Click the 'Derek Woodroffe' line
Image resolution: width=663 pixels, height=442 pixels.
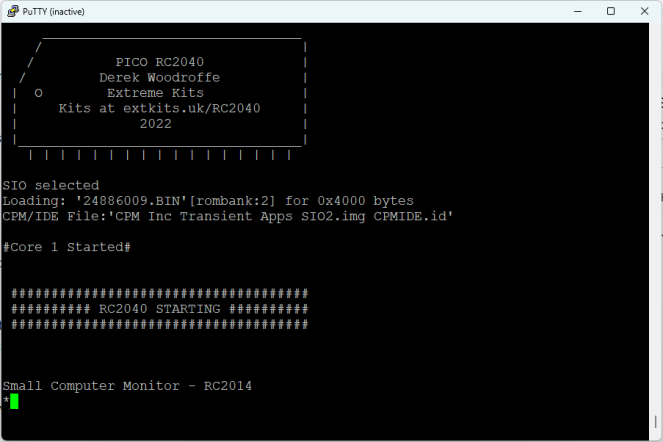159,77
